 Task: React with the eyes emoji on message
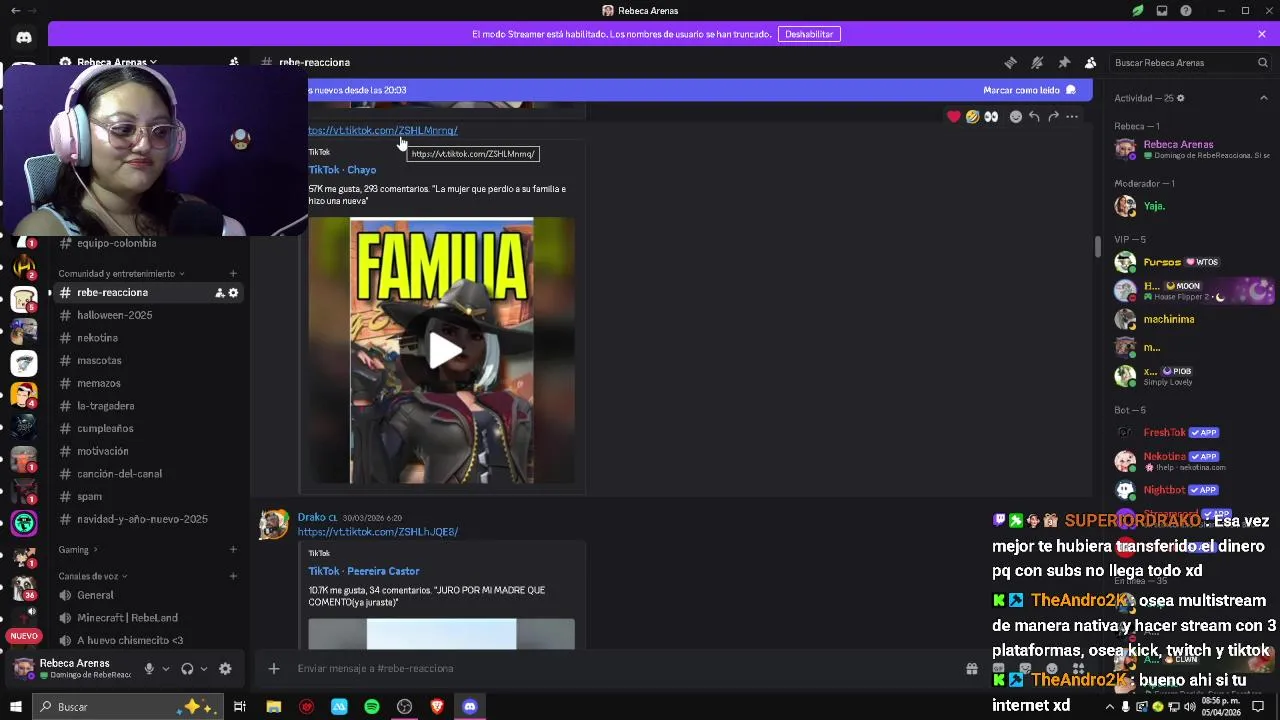click(x=991, y=117)
